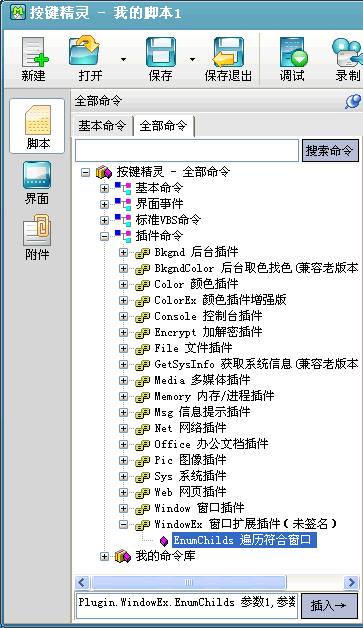This screenshot has height=628, width=363.
Task: Click the left arrow of horizontal scrollbar
Action: click(82, 582)
